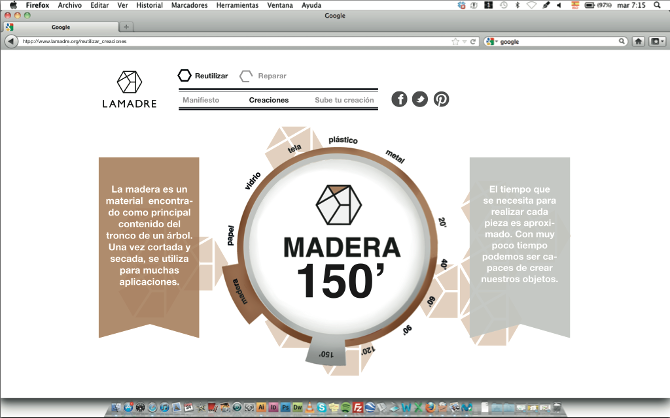Viewport: 670px width, 418px height.
Task: Open the Historial menu
Action: (x=150, y=5)
